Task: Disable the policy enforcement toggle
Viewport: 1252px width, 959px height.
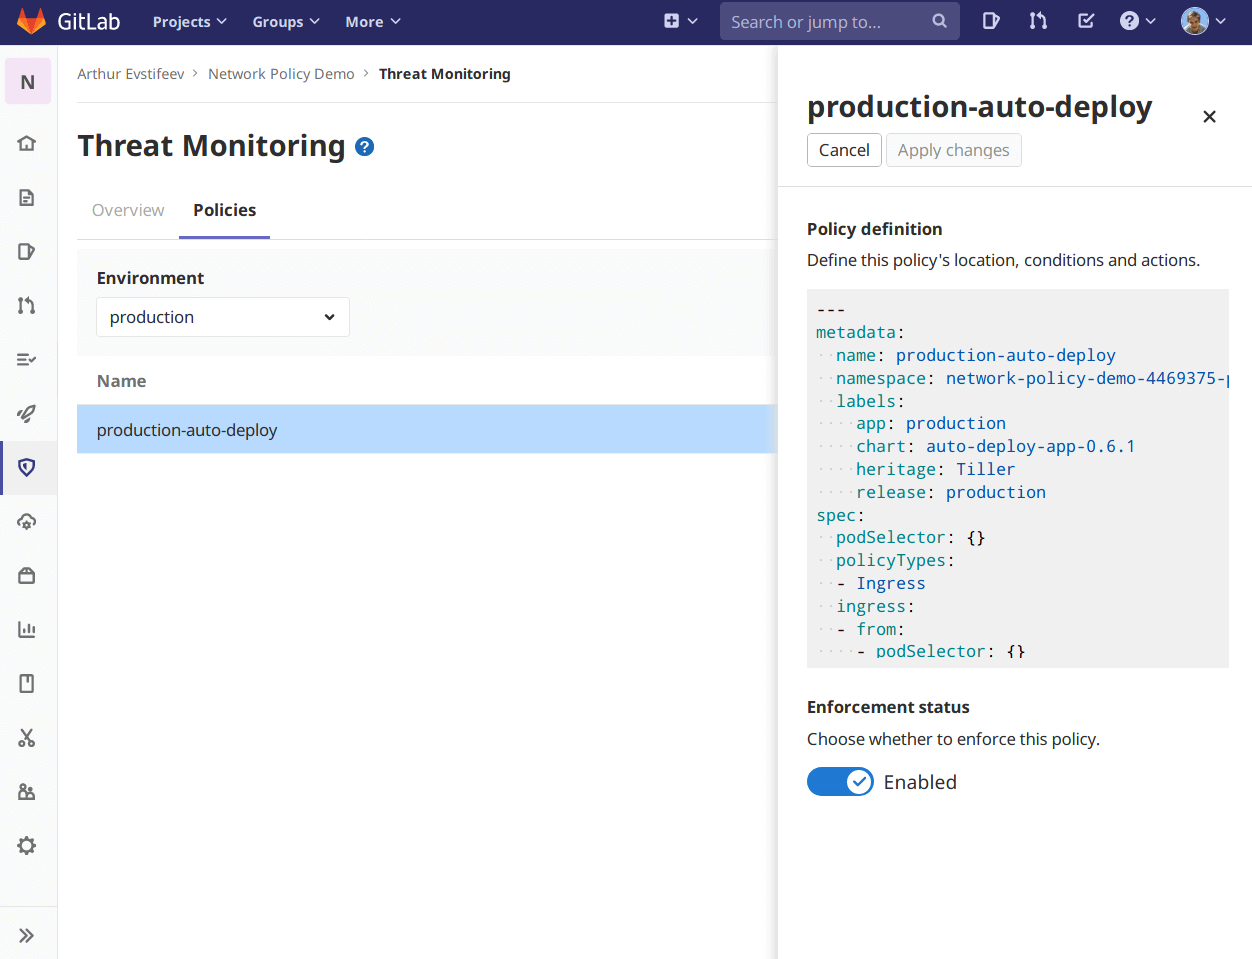Action: click(x=840, y=781)
